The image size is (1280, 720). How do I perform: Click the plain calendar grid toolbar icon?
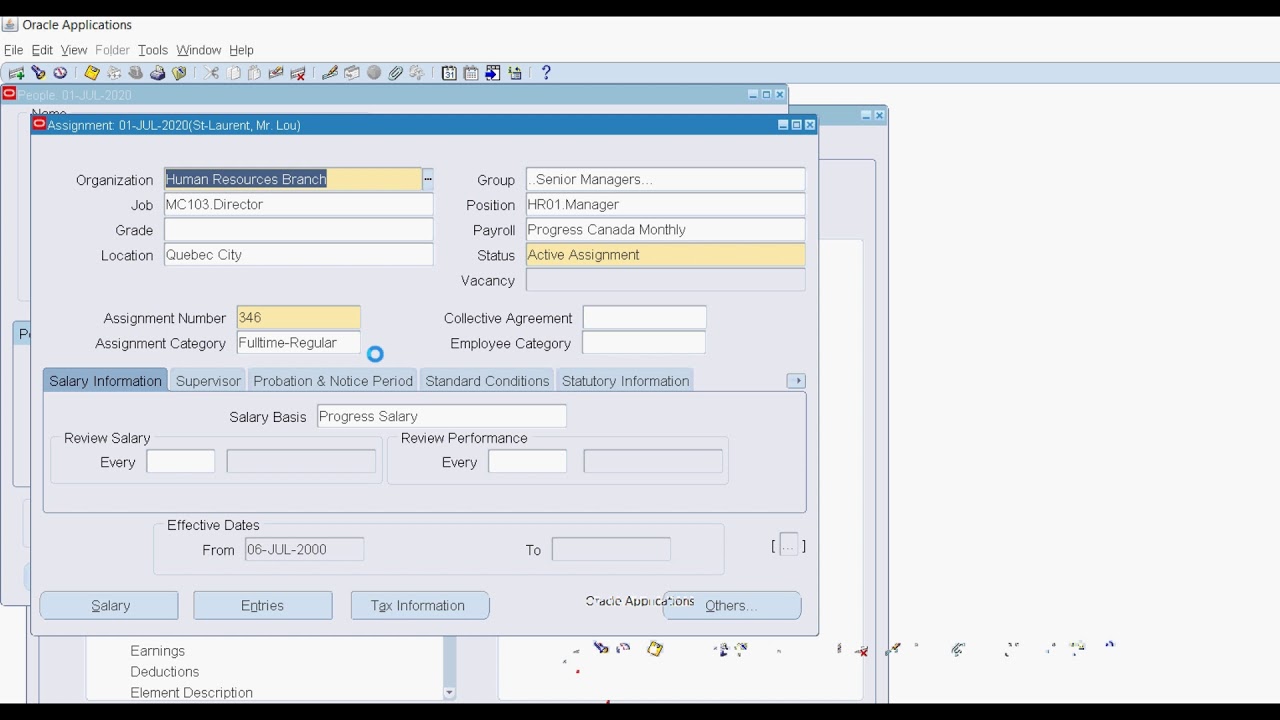[x=471, y=73]
